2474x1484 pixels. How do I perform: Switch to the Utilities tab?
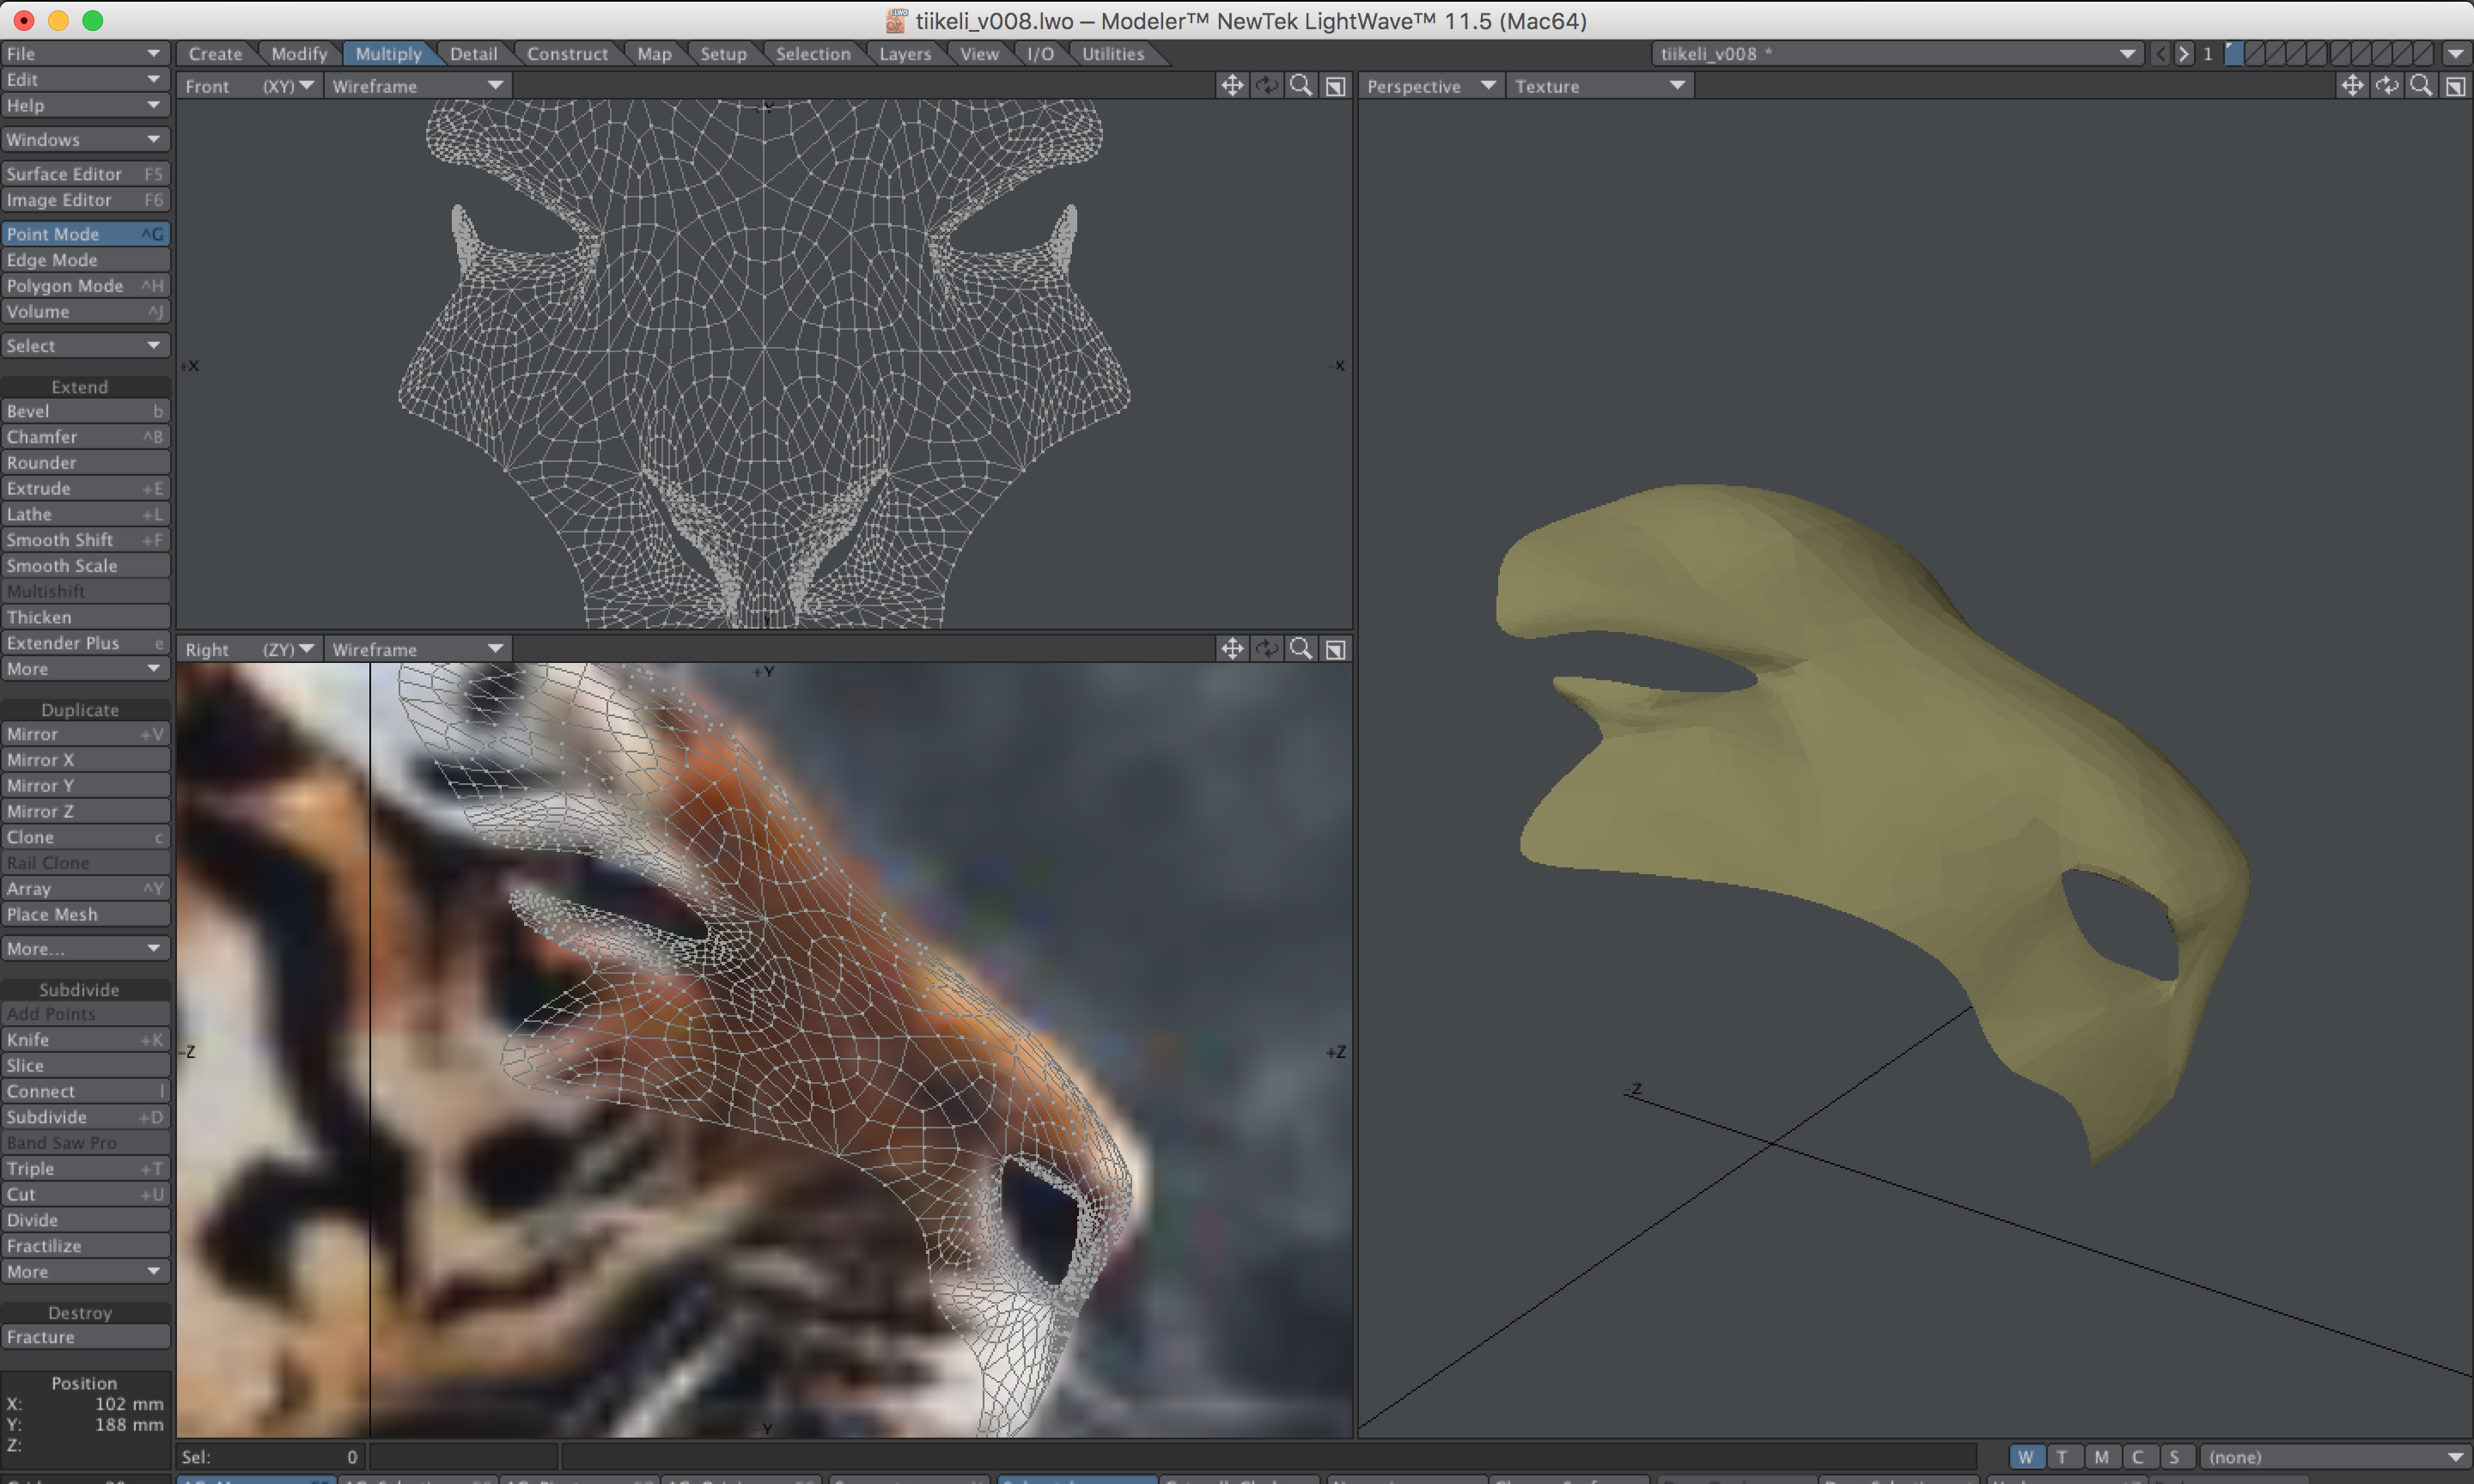coord(1113,53)
